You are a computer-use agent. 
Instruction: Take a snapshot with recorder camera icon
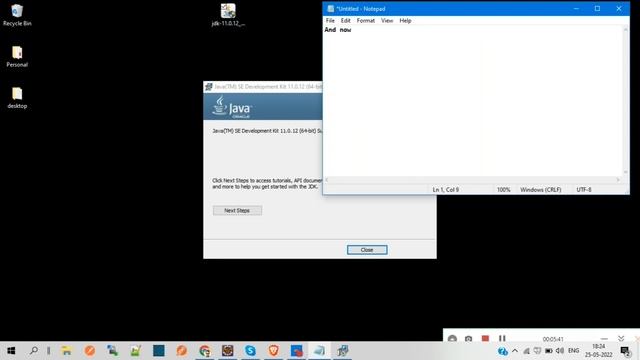[469, 338]
